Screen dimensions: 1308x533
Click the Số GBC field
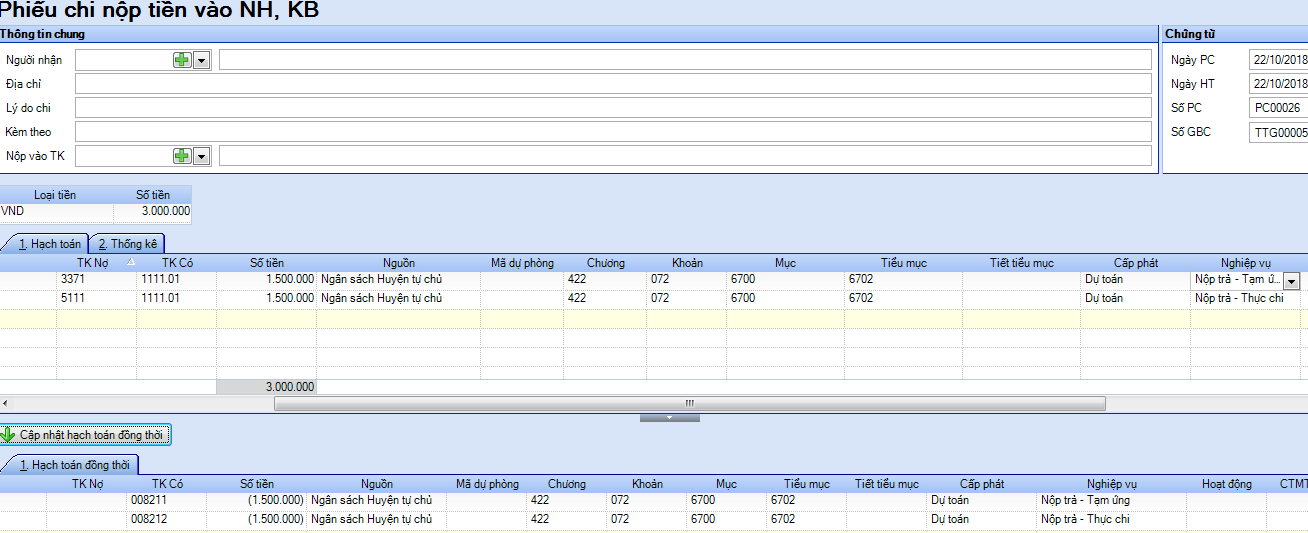(1279, 132)
